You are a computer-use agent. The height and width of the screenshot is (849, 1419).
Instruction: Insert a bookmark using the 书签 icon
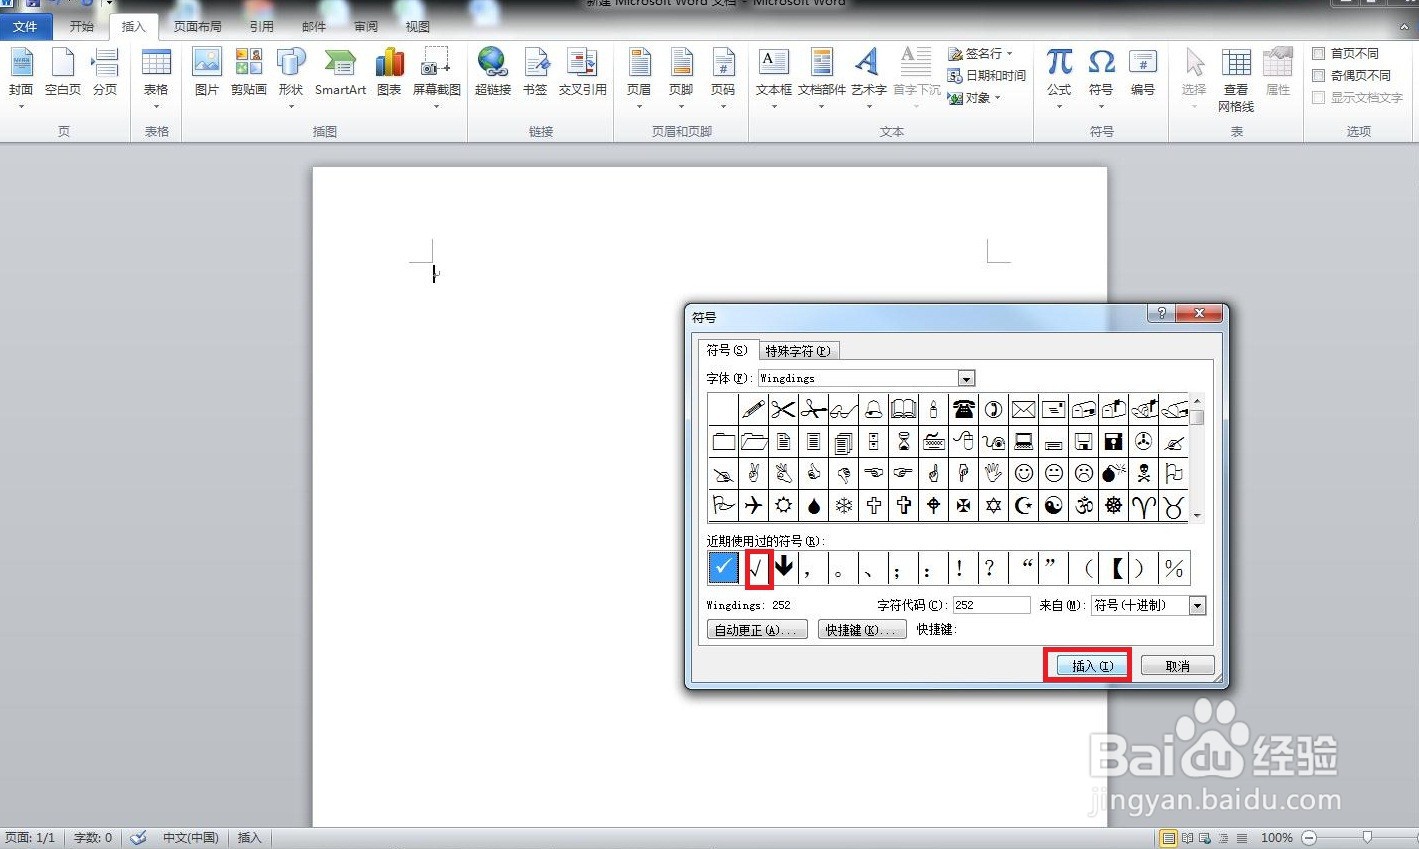[535, 70]
